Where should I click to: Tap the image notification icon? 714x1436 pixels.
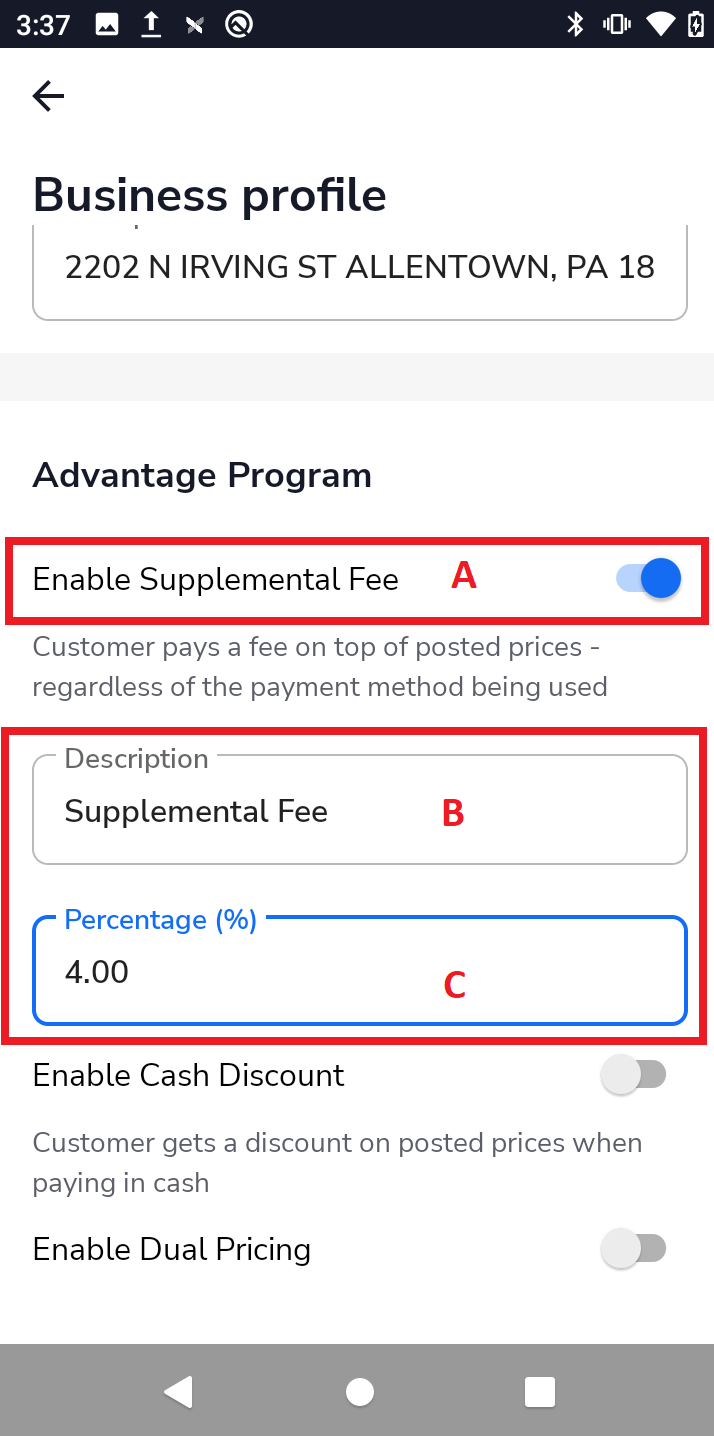tap(106, 24)
